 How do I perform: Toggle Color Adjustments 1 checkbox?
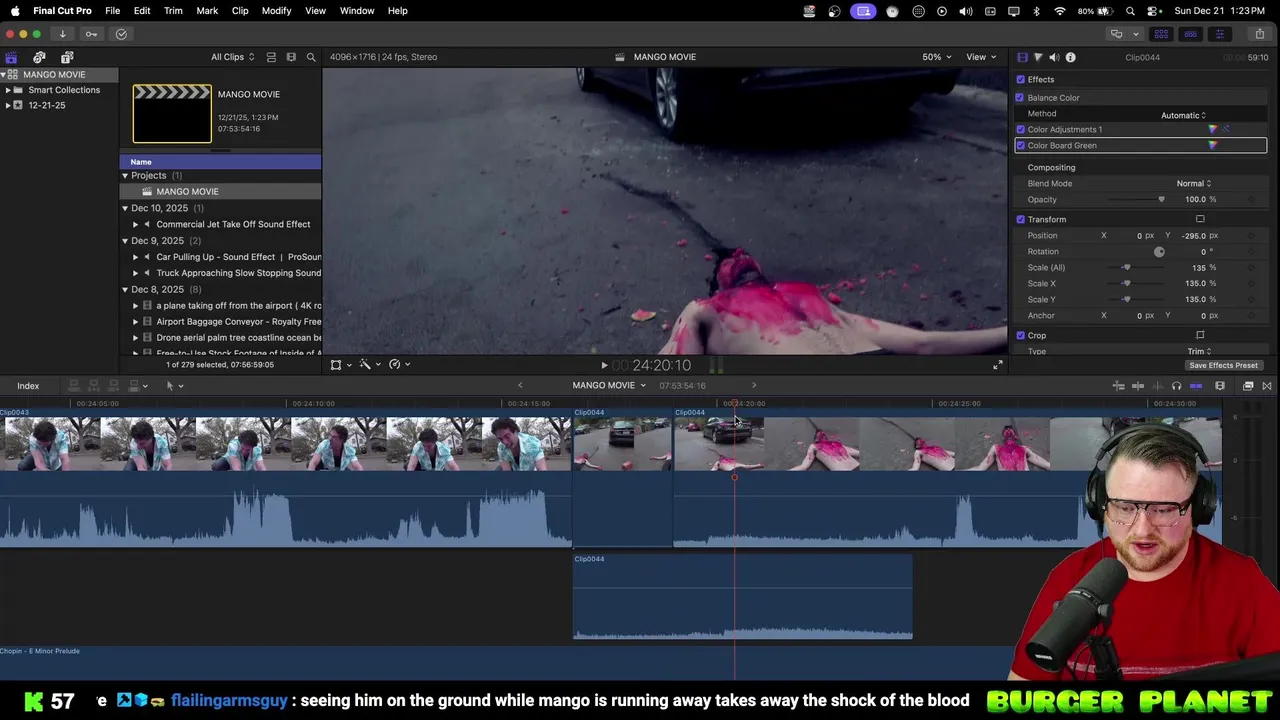[x=1021, y=129]
